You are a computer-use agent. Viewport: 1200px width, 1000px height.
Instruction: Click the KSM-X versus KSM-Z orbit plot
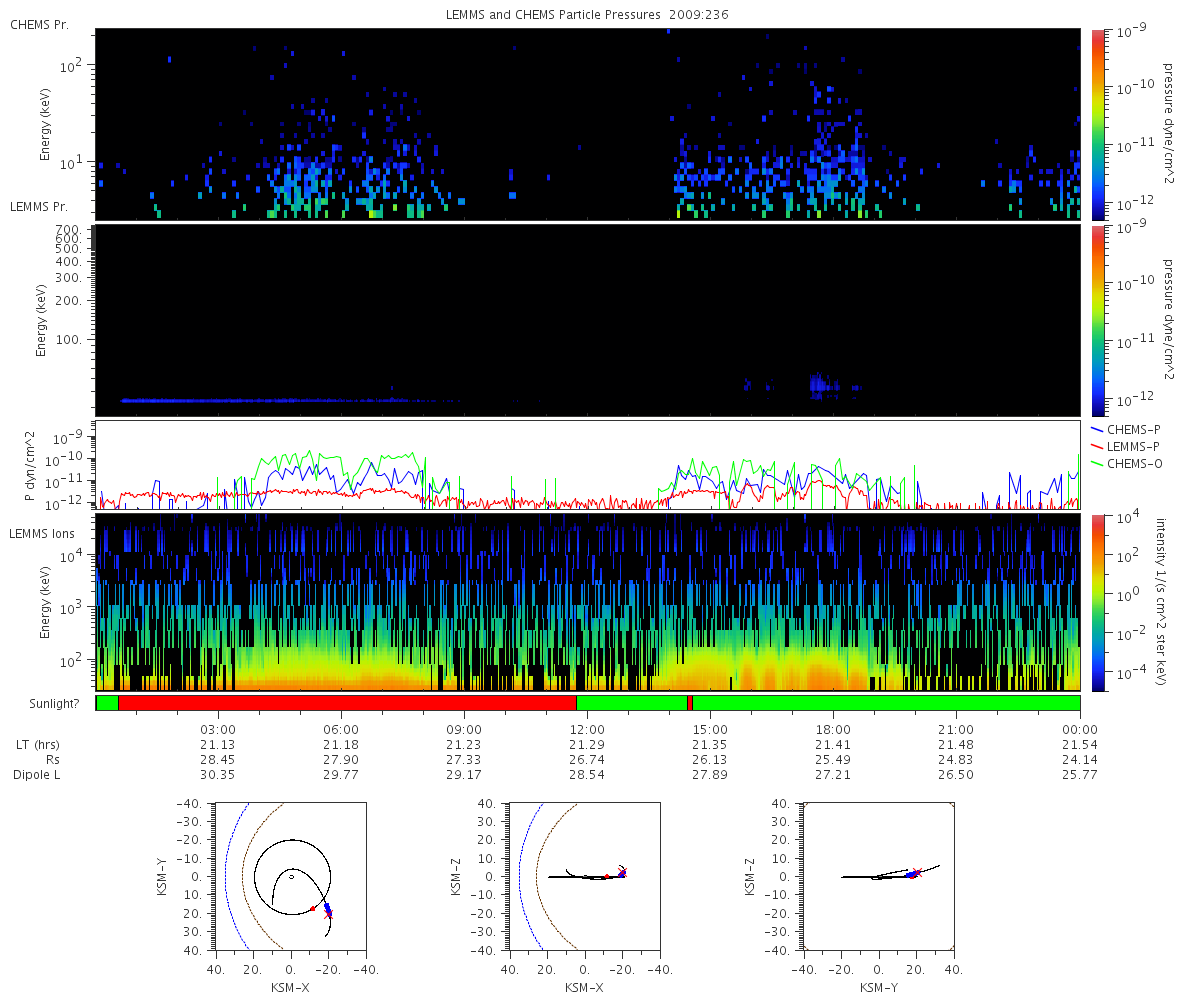pyautogui.click(x=583, y=876)
